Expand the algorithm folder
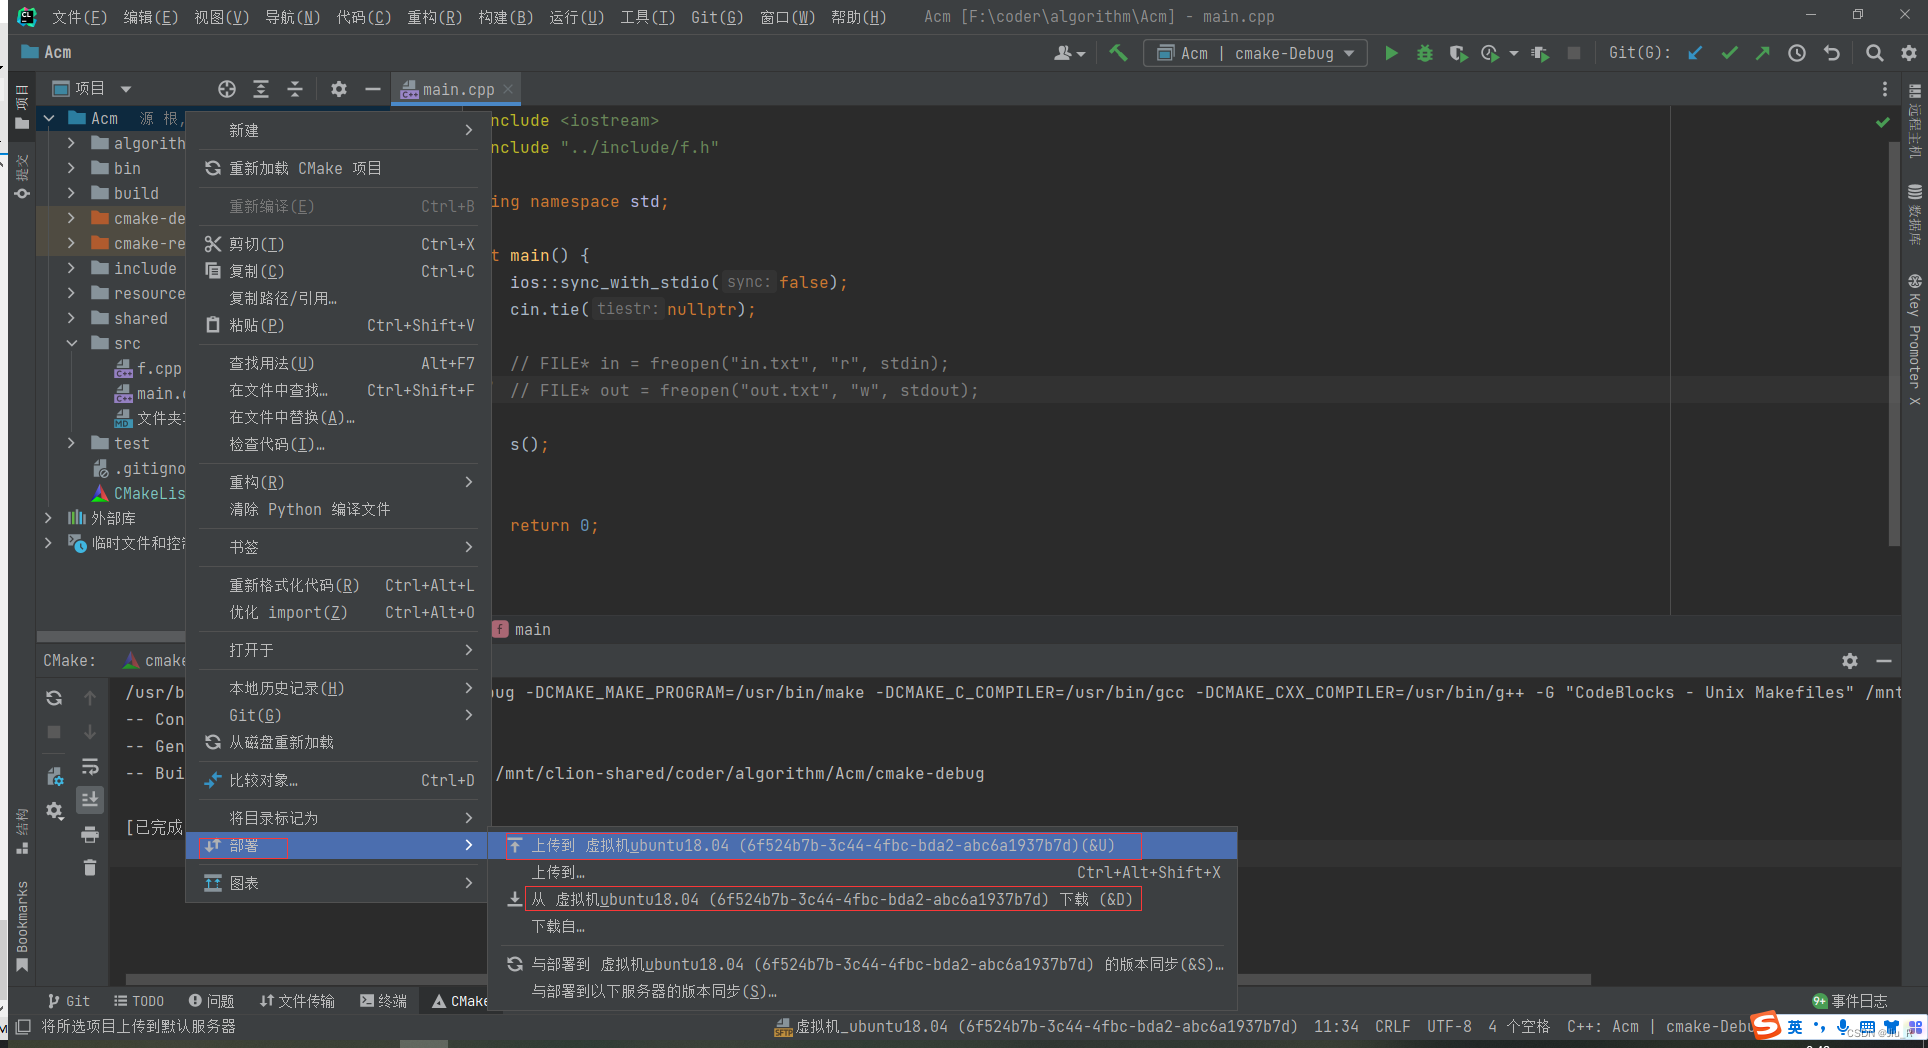The height and width of the screenshot is (1048, 1928). click(x=71, y=143)
